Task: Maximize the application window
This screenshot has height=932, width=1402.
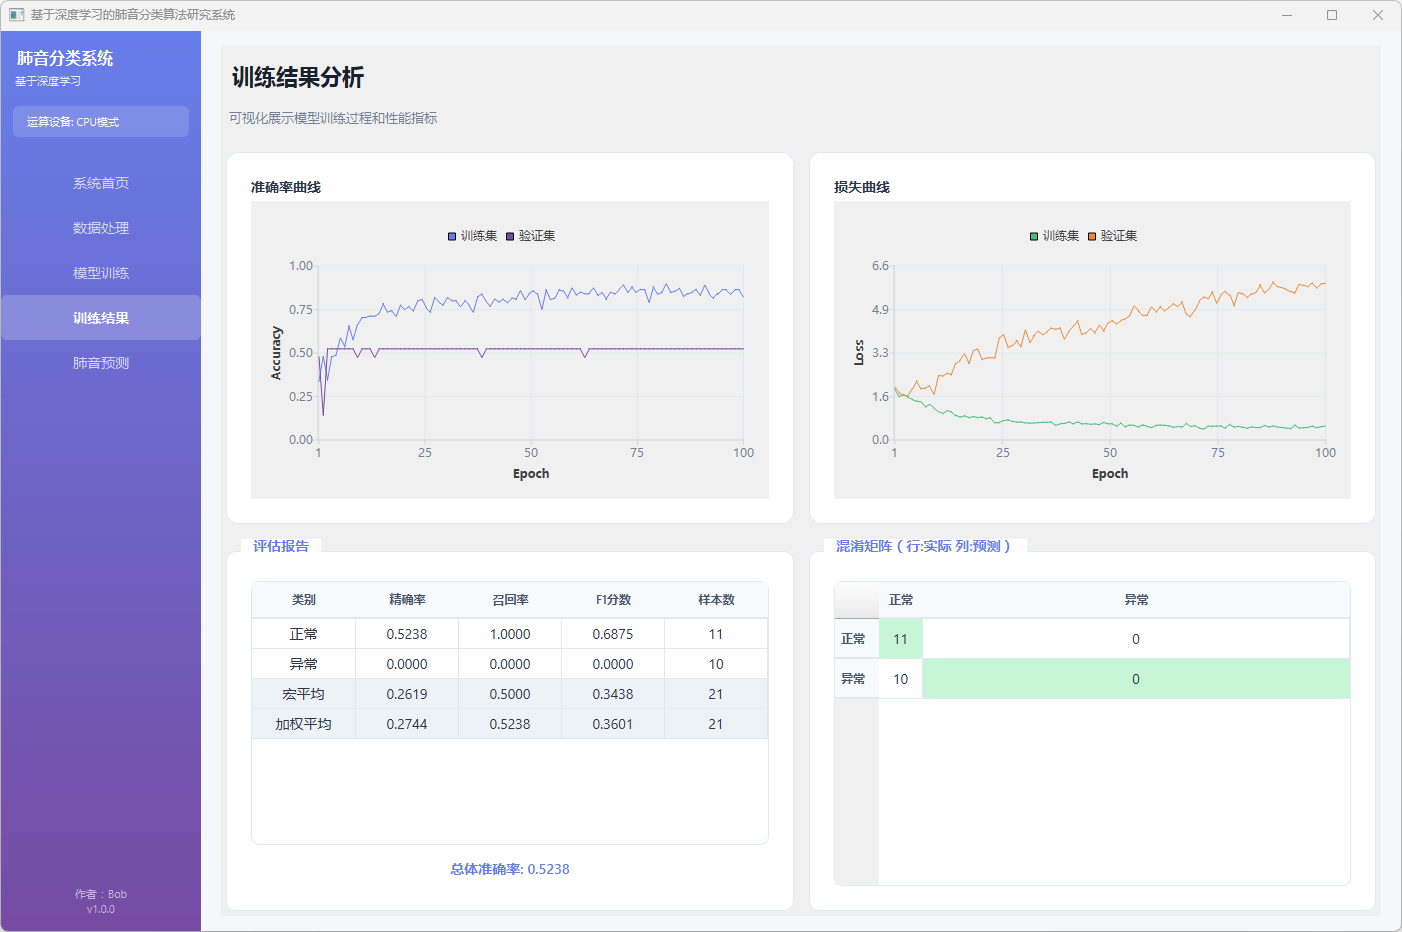Action: point(1332,15)
